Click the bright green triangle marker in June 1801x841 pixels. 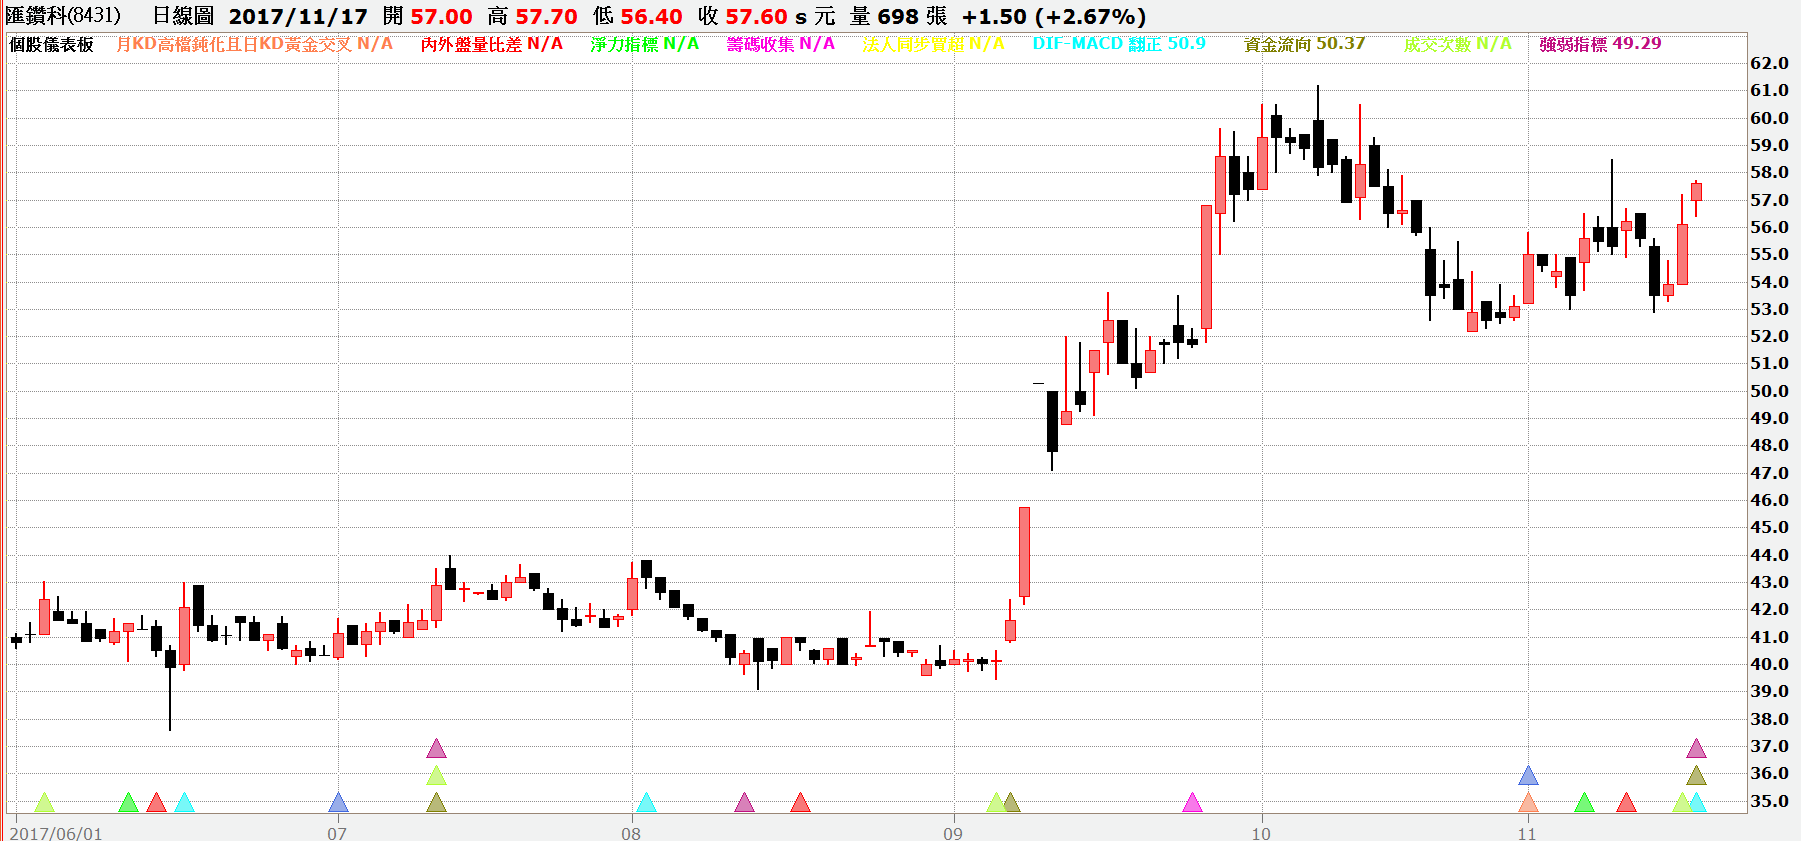coord(128,803)
